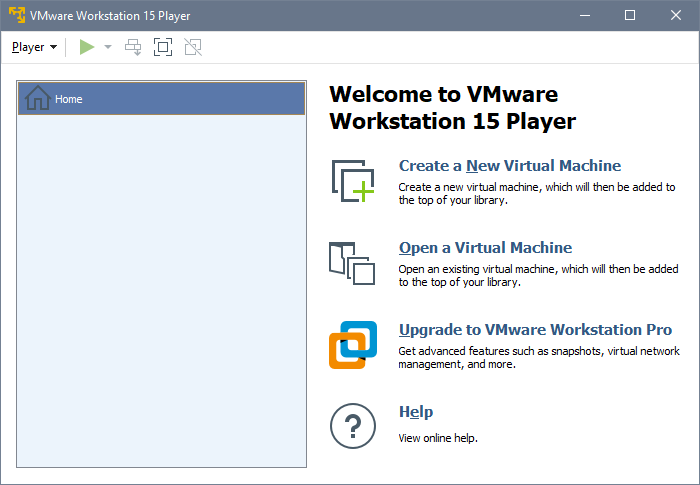Expand the power options dropdown arrow
The image size is (700, 485).
point(108,47)
